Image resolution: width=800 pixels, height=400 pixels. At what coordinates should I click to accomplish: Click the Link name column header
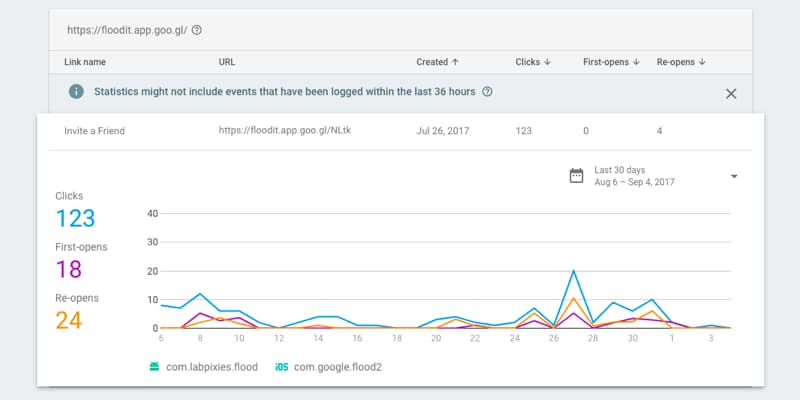[x=85, y=62]
